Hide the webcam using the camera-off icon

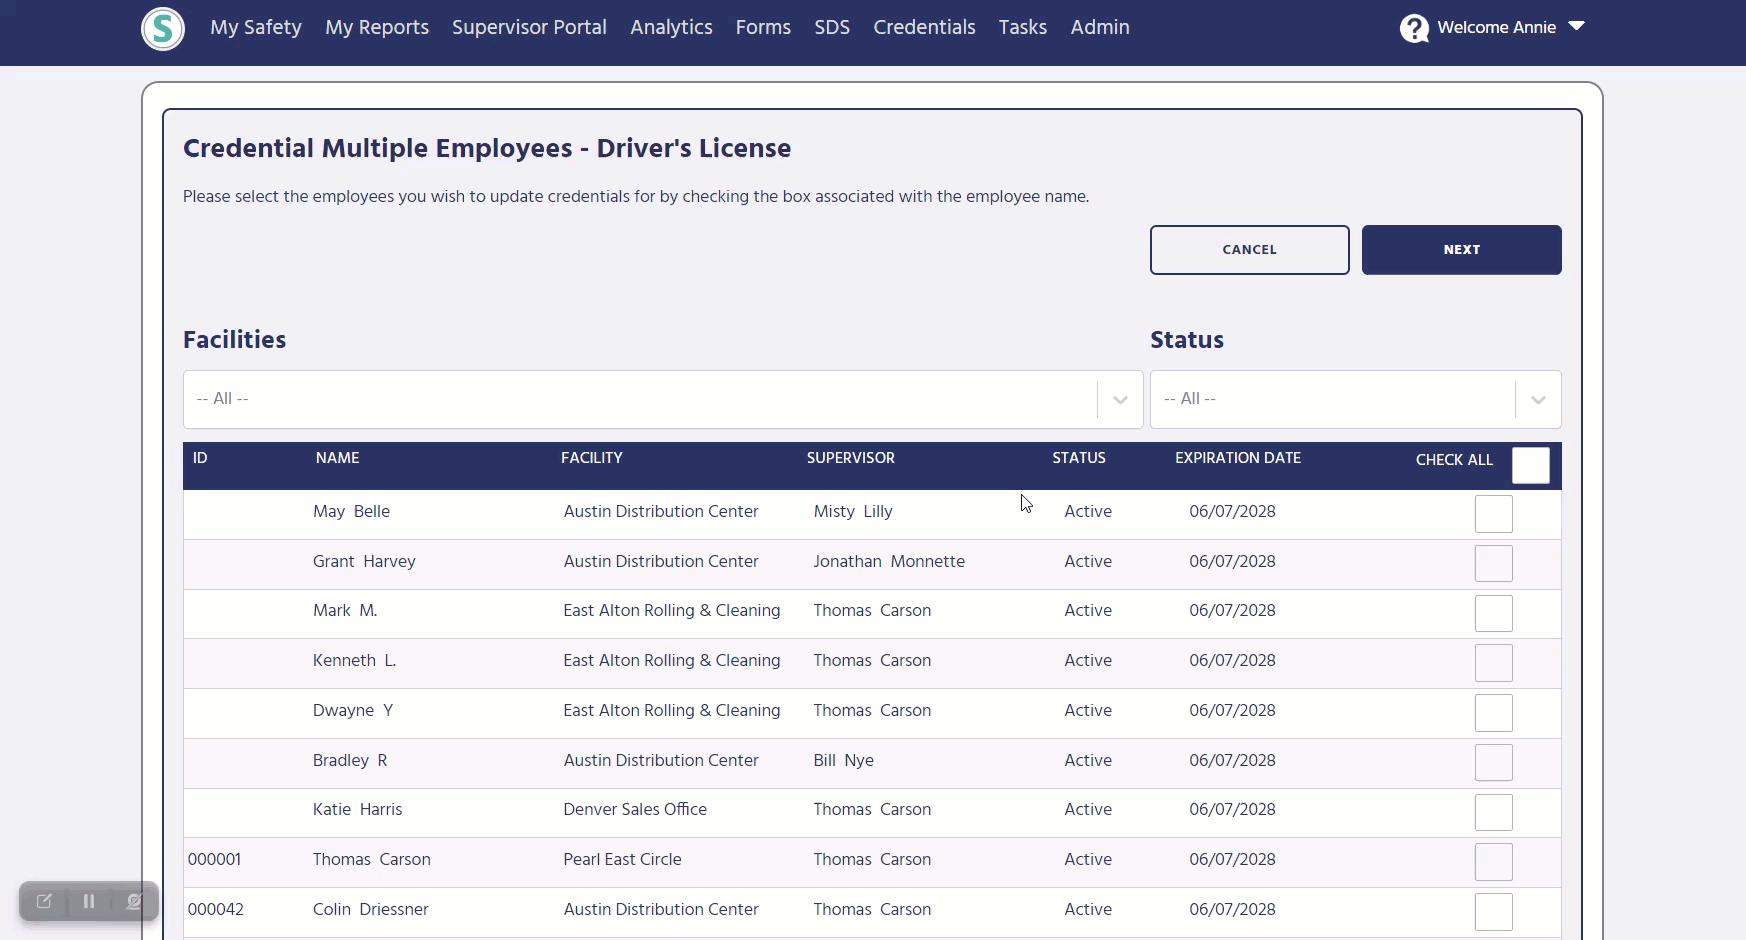tap(134, 901)
